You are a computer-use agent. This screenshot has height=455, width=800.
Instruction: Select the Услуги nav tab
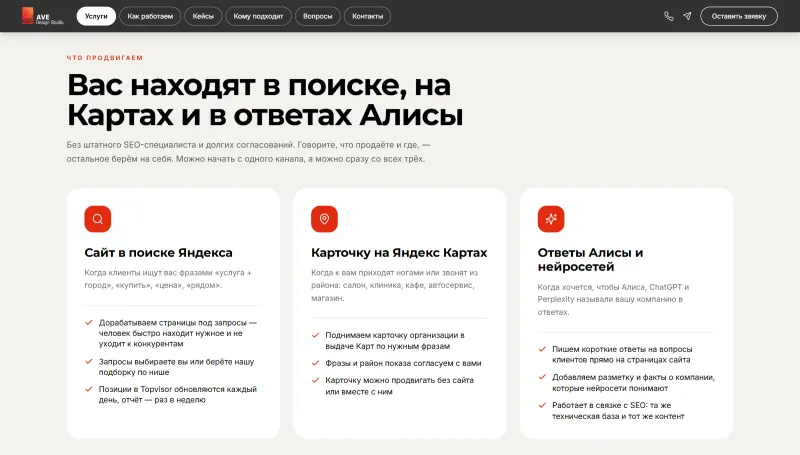point(96,16)
